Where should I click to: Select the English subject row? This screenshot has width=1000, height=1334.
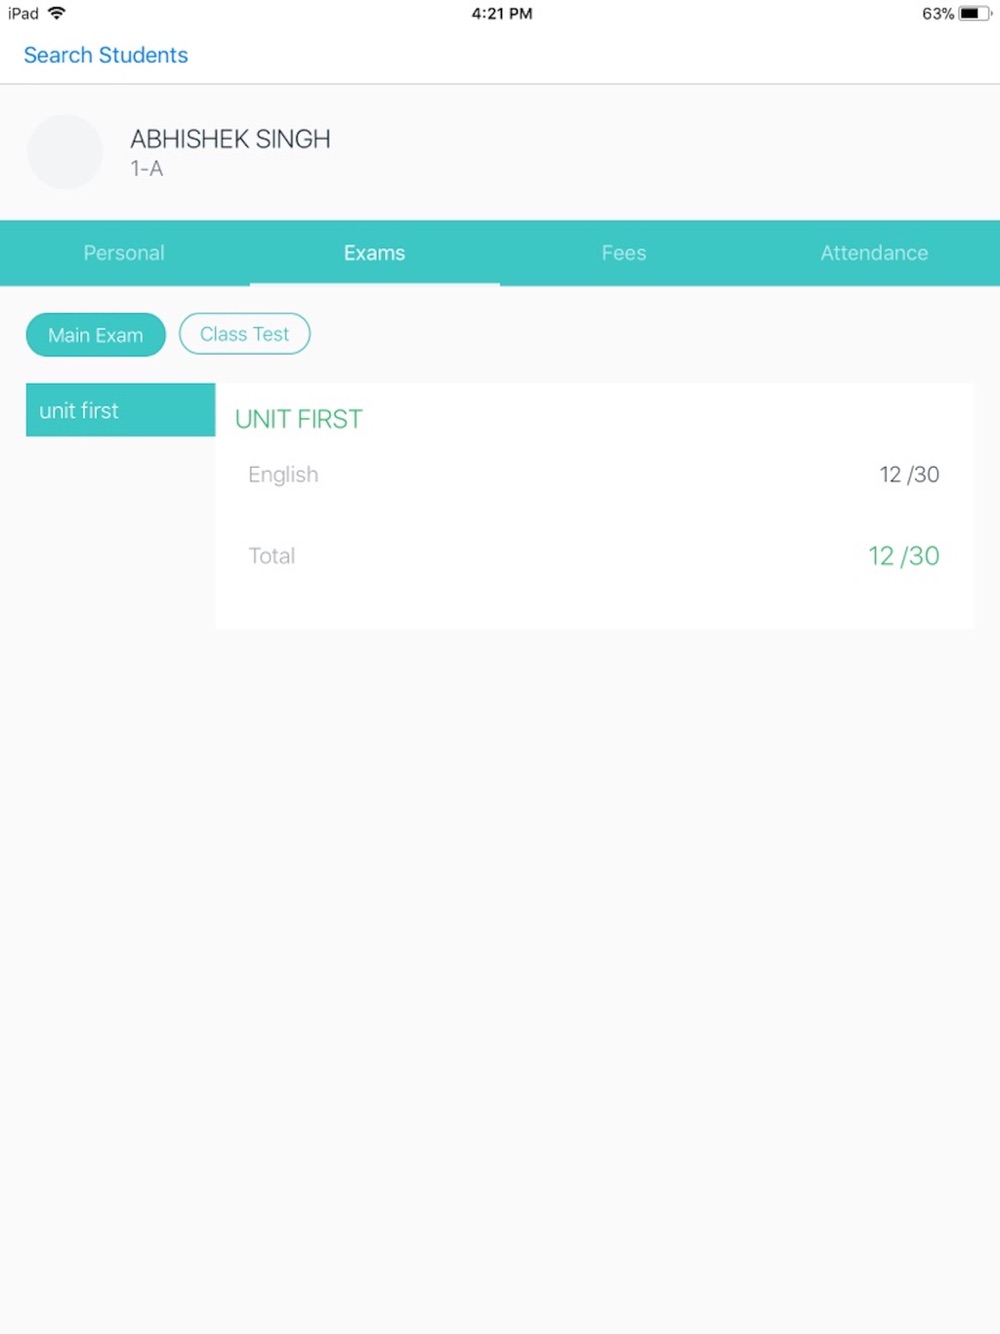[594, 475]
